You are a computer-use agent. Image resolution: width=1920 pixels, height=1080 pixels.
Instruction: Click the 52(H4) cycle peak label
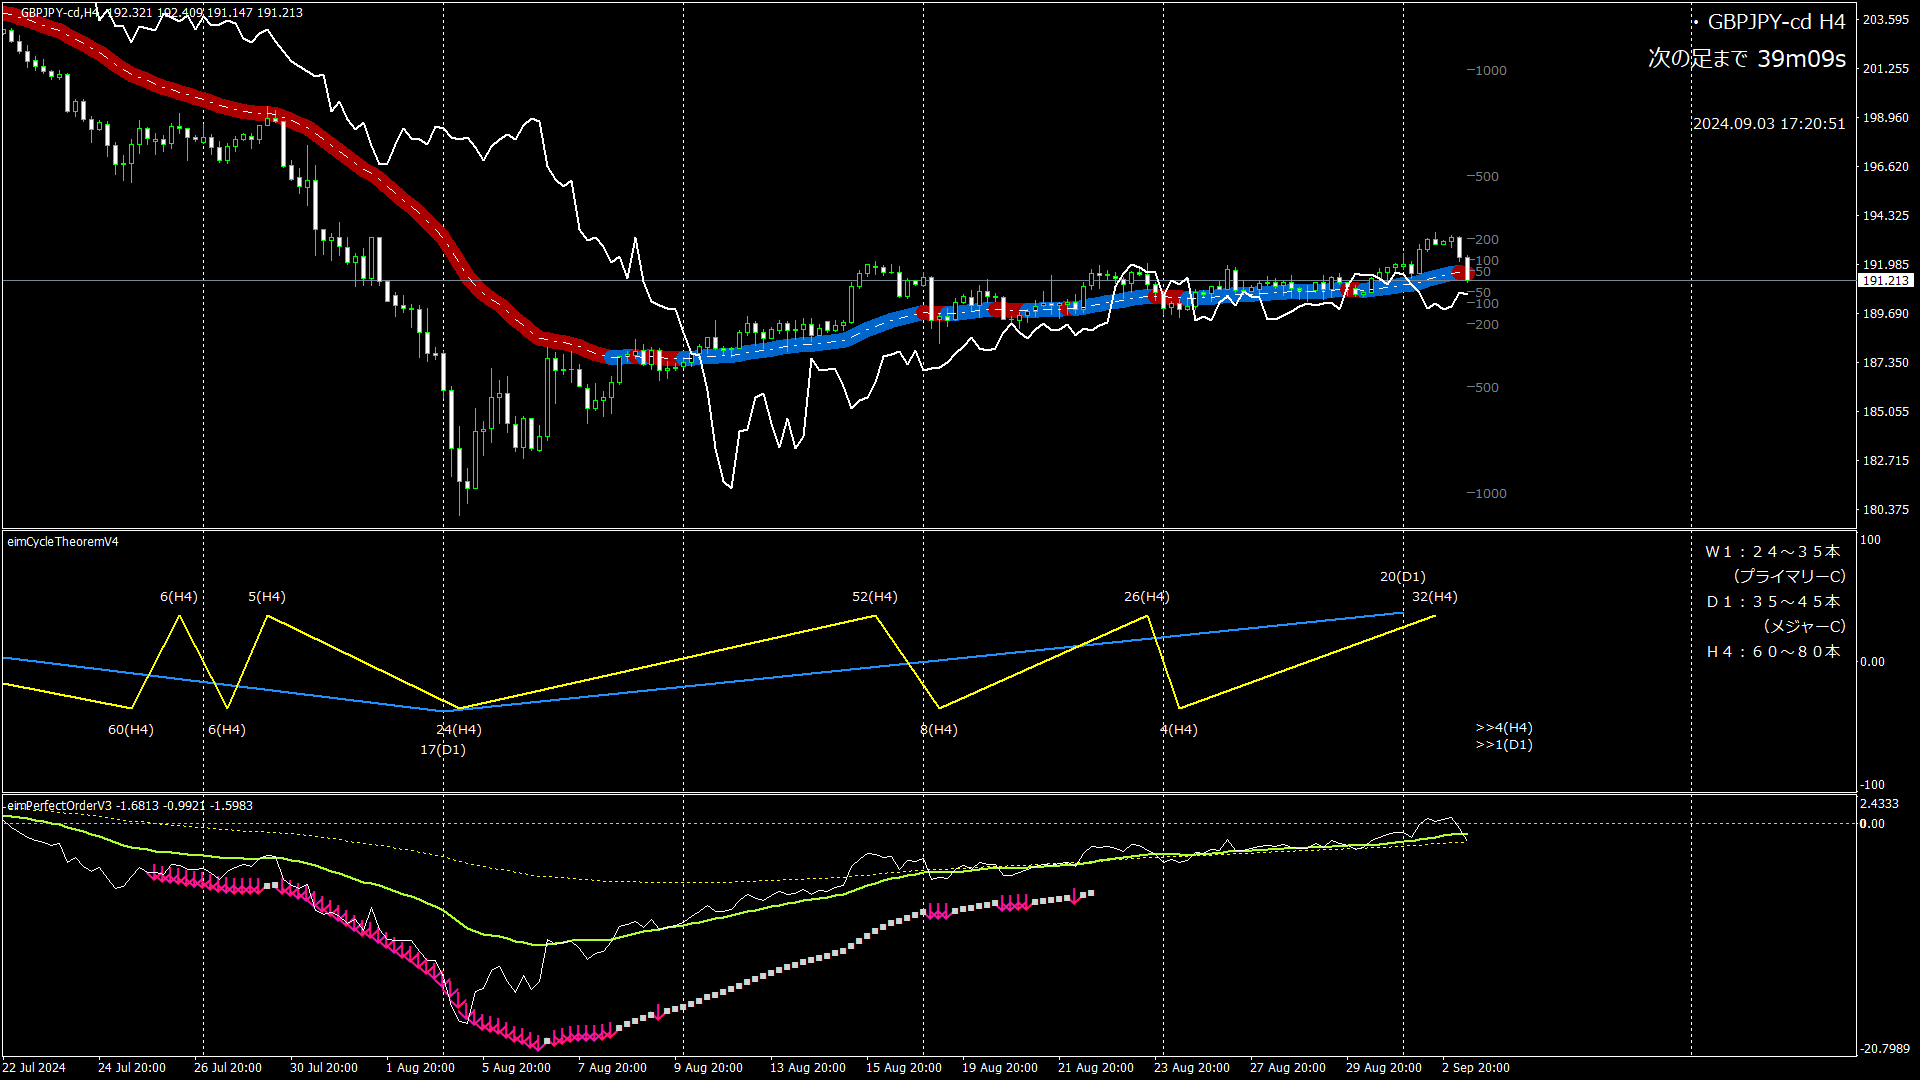click(874, 597)
